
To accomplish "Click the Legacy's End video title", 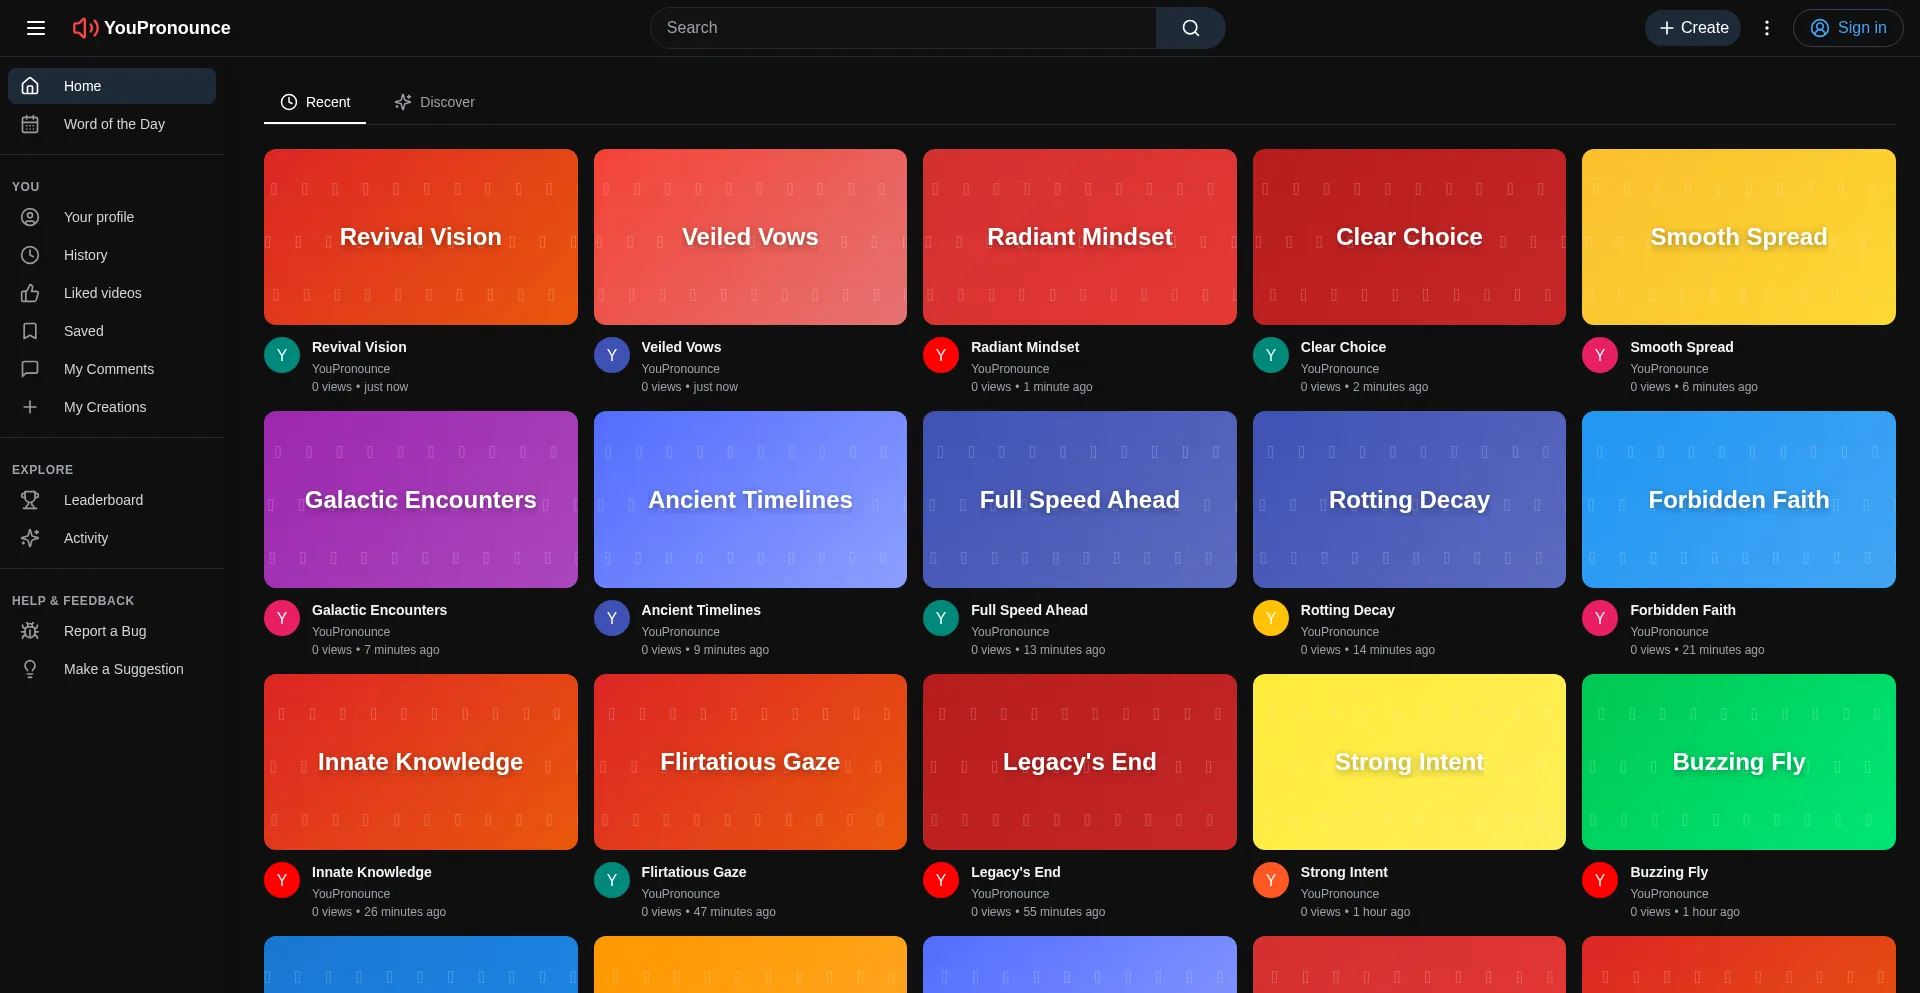I will pos(1015,872).
